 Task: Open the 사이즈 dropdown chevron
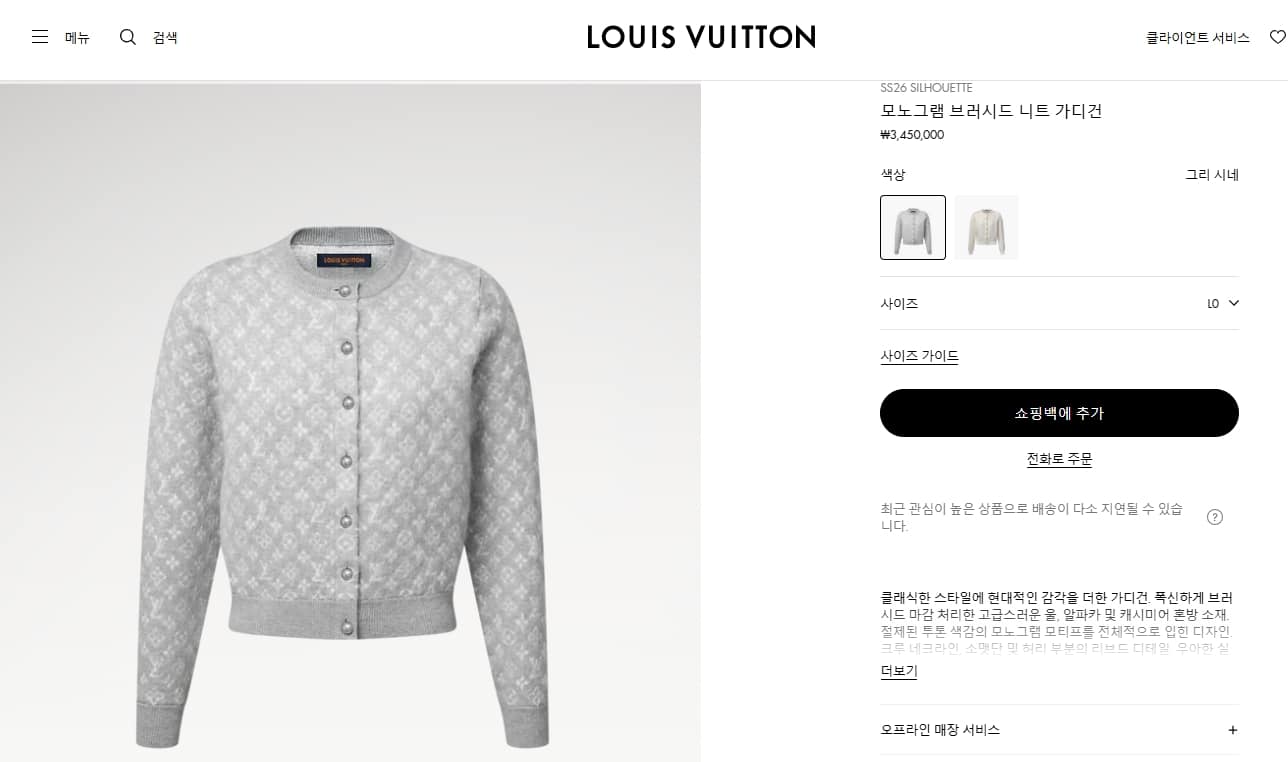point(1234,303)
